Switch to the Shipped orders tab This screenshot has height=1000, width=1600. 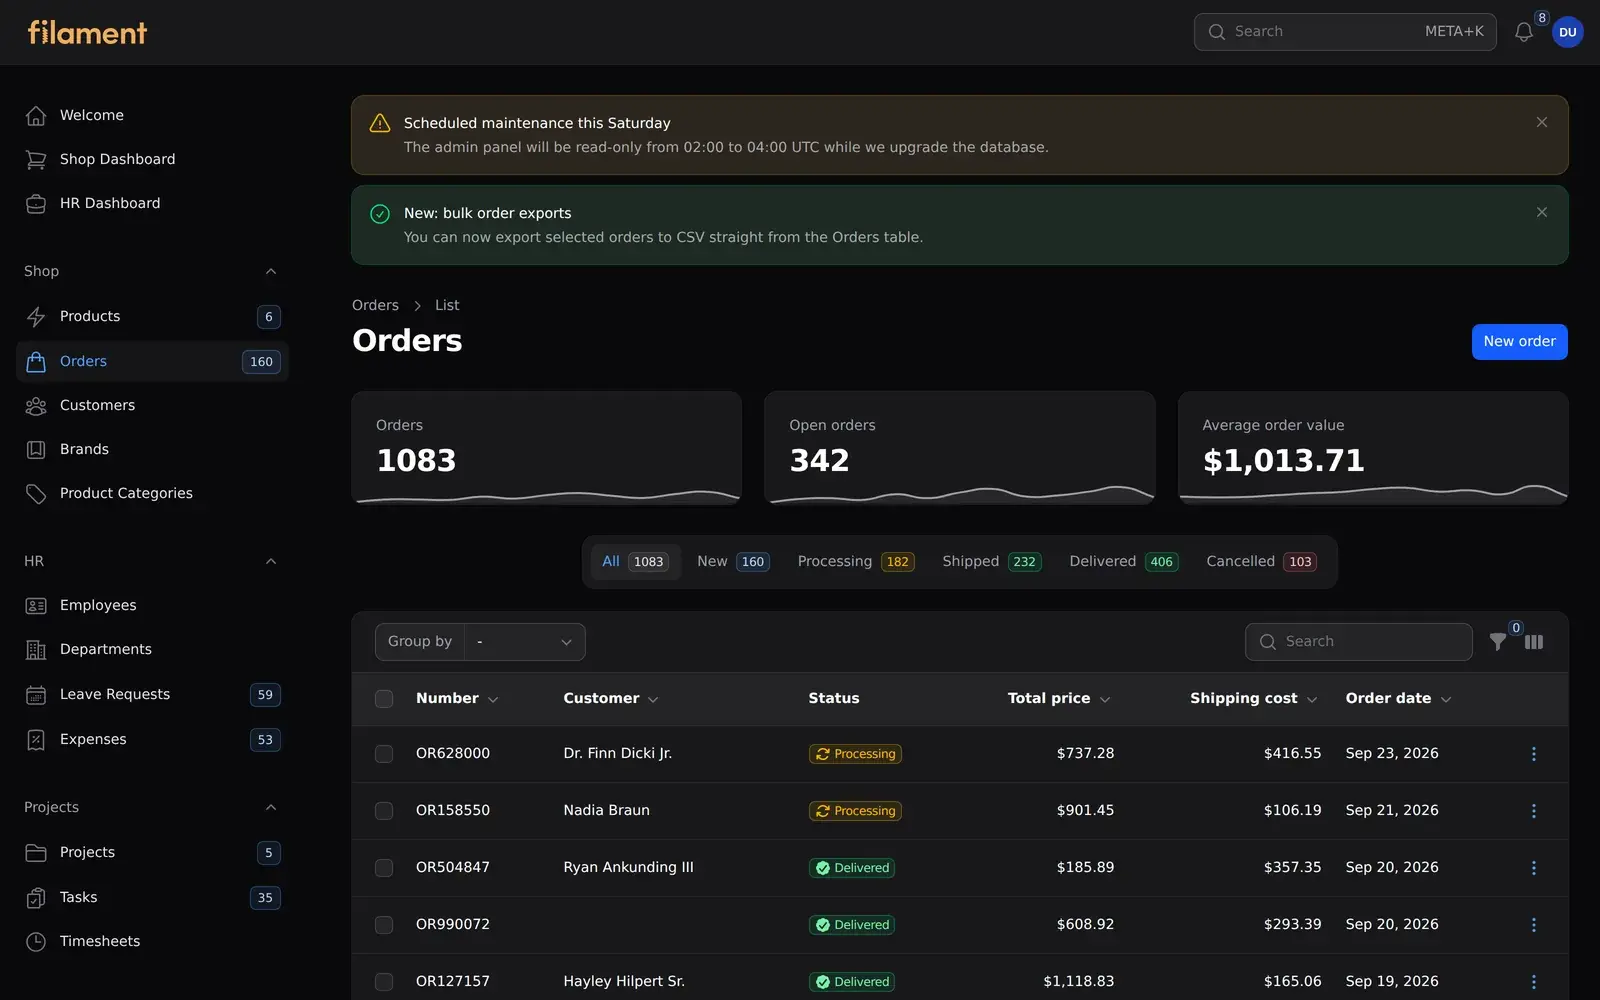coord(991,561)
